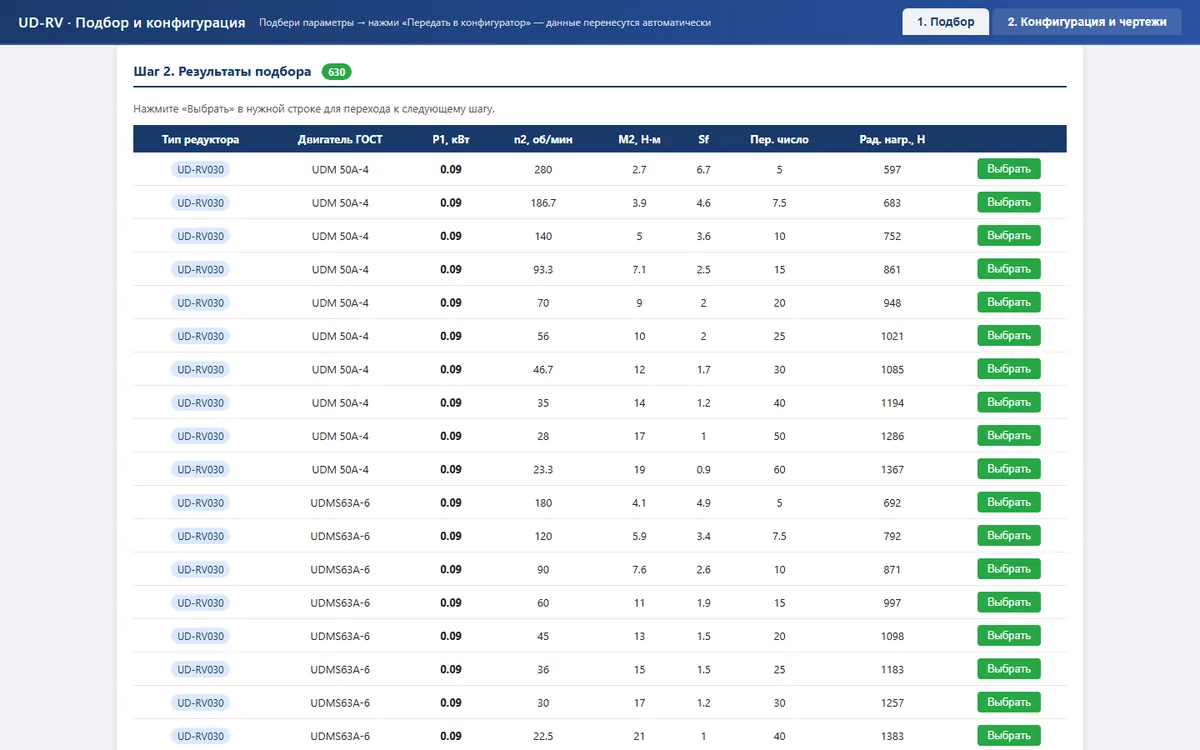Click the radial load value «1367»
The width and height of the screenshot is (1200, 750).
[x=892, y=469]
